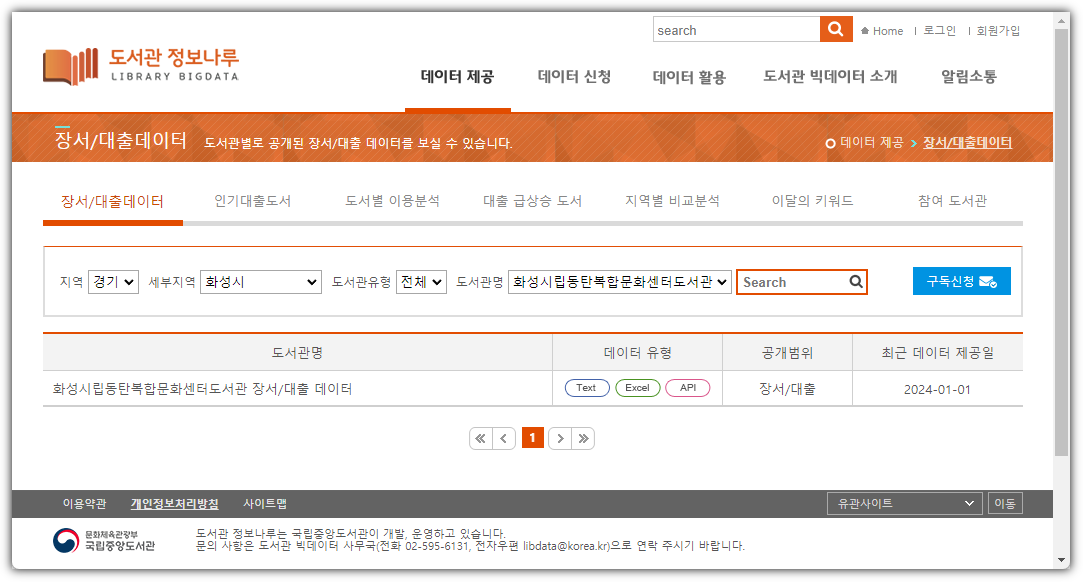This screenshot has width=1083, height=582.
Task: Open the 데이터 제공 main menu
Action: 457,77
